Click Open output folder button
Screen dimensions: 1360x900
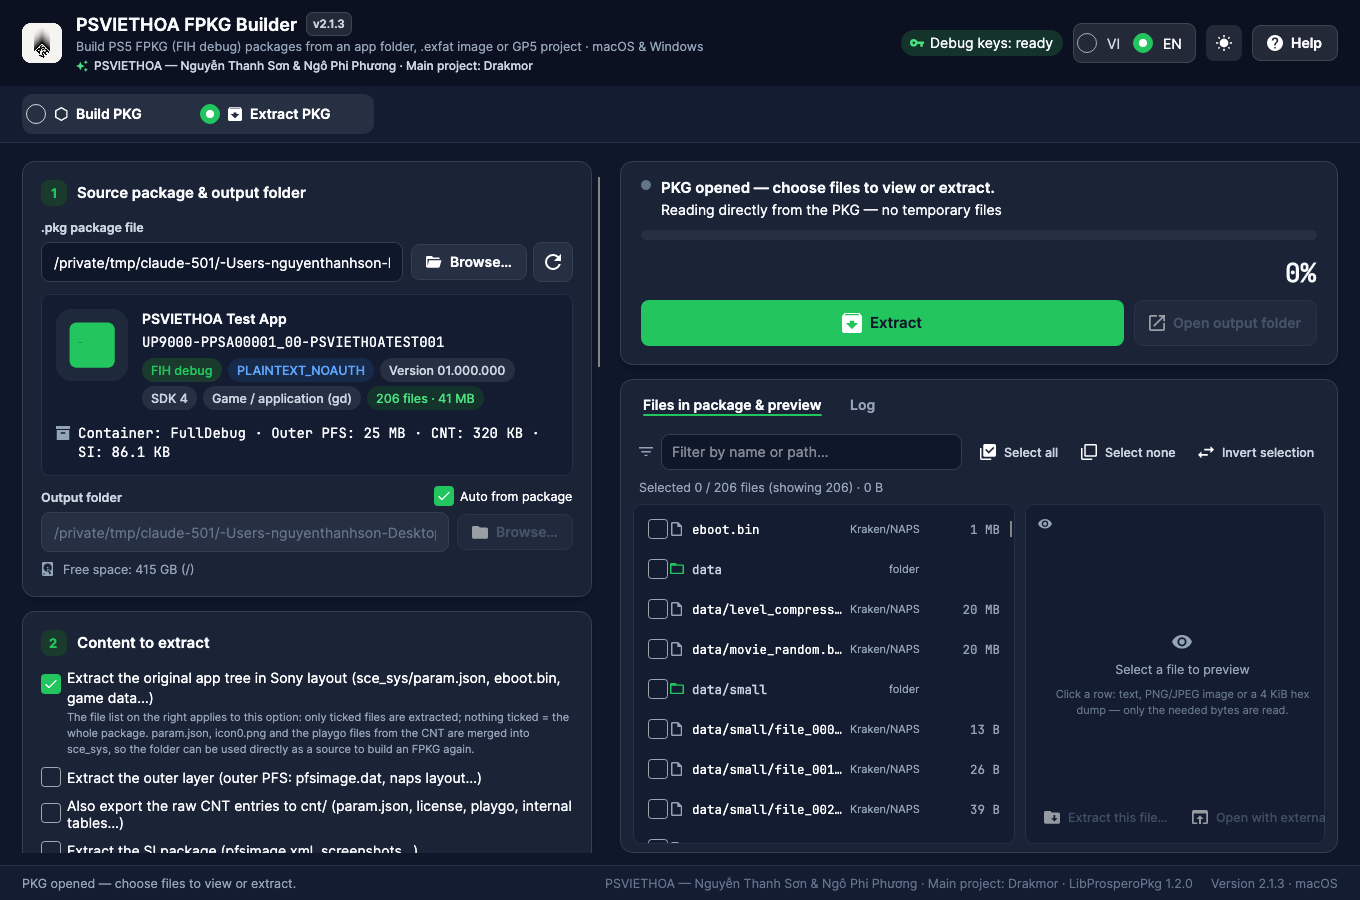tap(1225, 323)
